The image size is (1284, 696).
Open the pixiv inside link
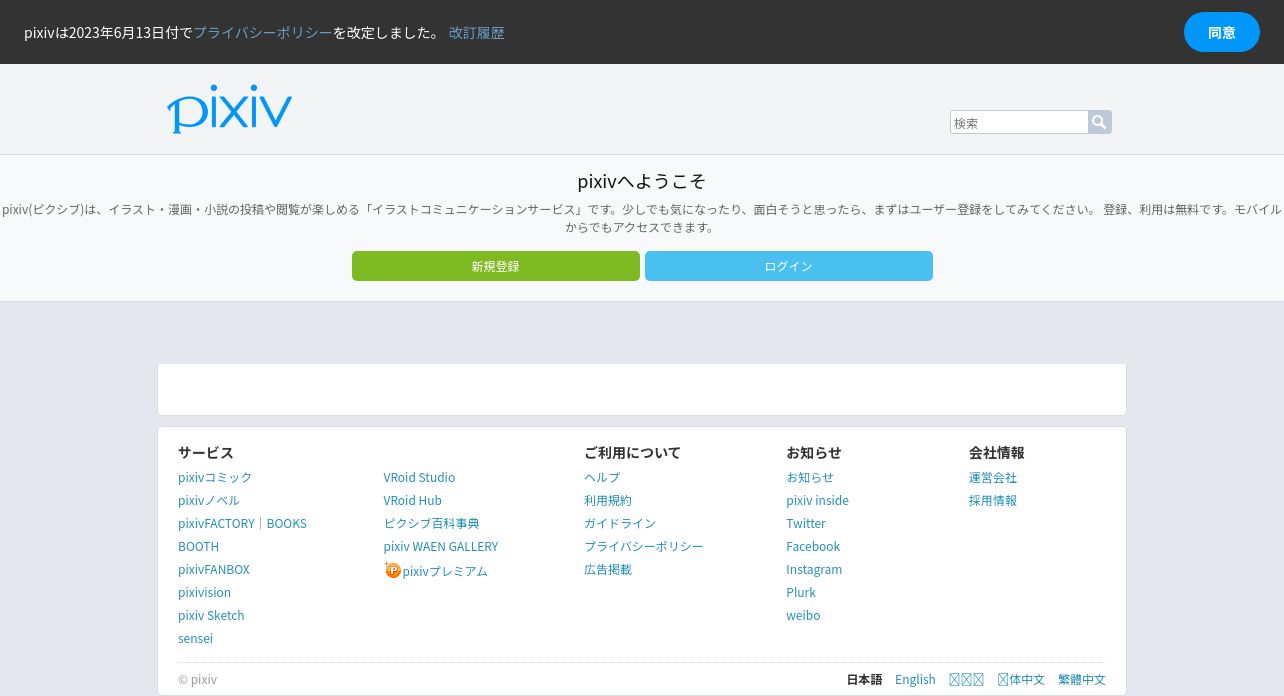click(817, 500)
